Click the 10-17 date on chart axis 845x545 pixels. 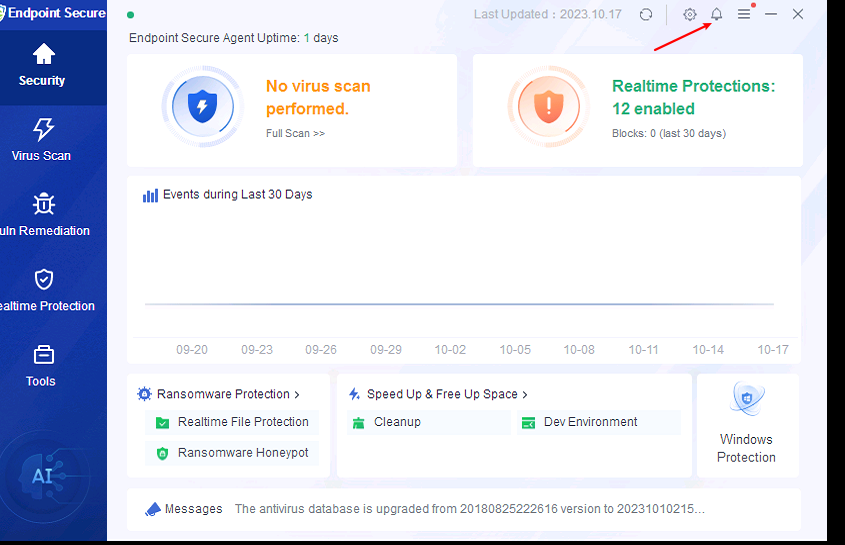773,350
